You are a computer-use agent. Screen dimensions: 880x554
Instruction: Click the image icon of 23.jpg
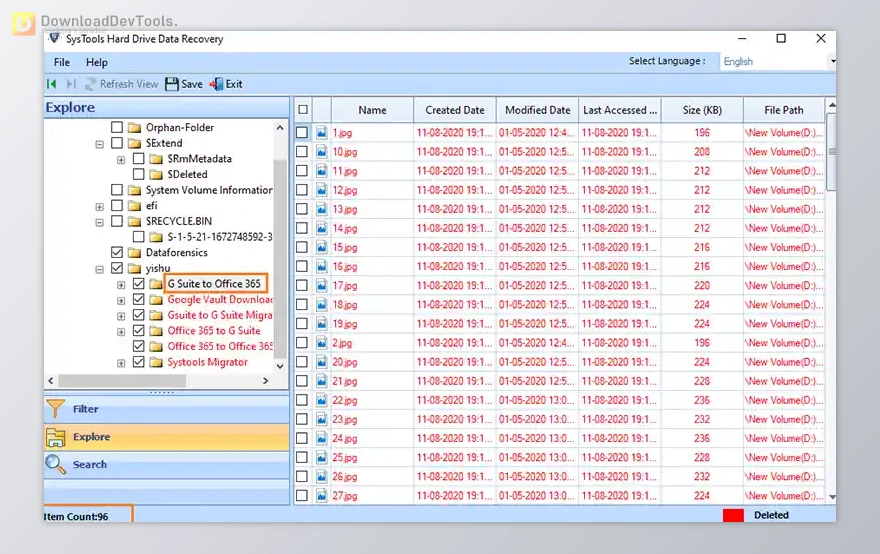[x=322, y=419]
